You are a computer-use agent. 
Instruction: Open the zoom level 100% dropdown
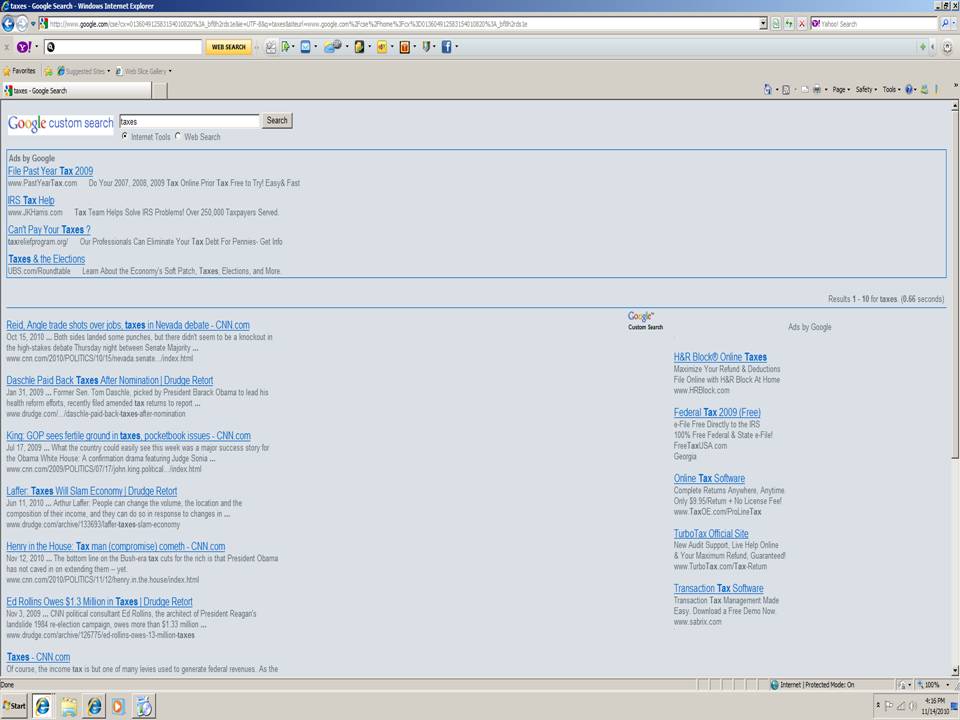pos(948,684)
